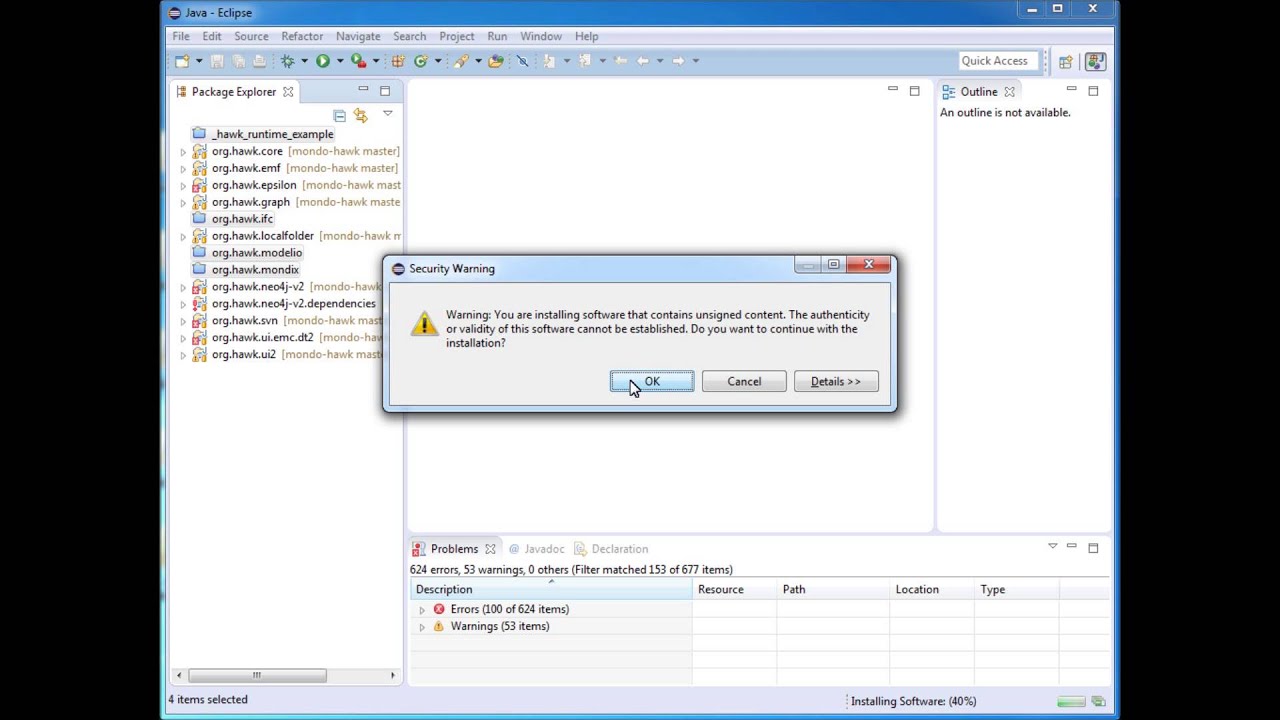Open the External Tools dropdown arrow

tap(376, 61)
